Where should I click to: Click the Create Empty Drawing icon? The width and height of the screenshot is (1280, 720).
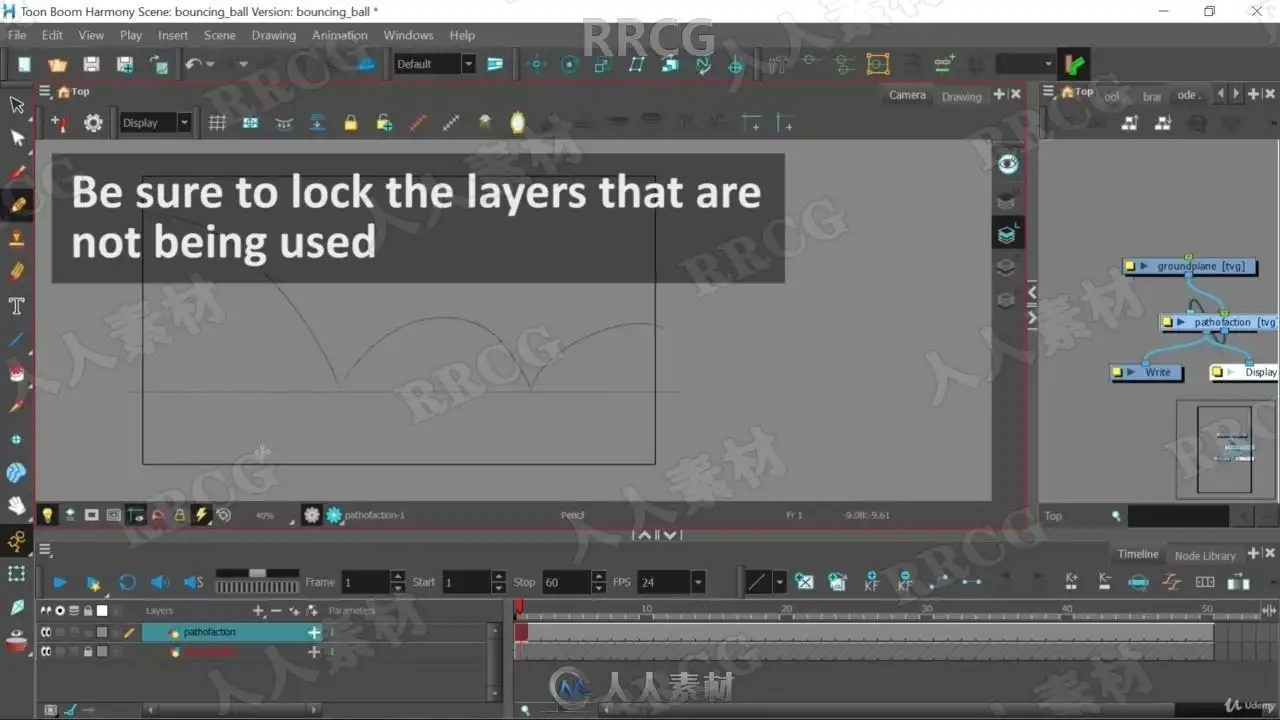click(804, 581)
